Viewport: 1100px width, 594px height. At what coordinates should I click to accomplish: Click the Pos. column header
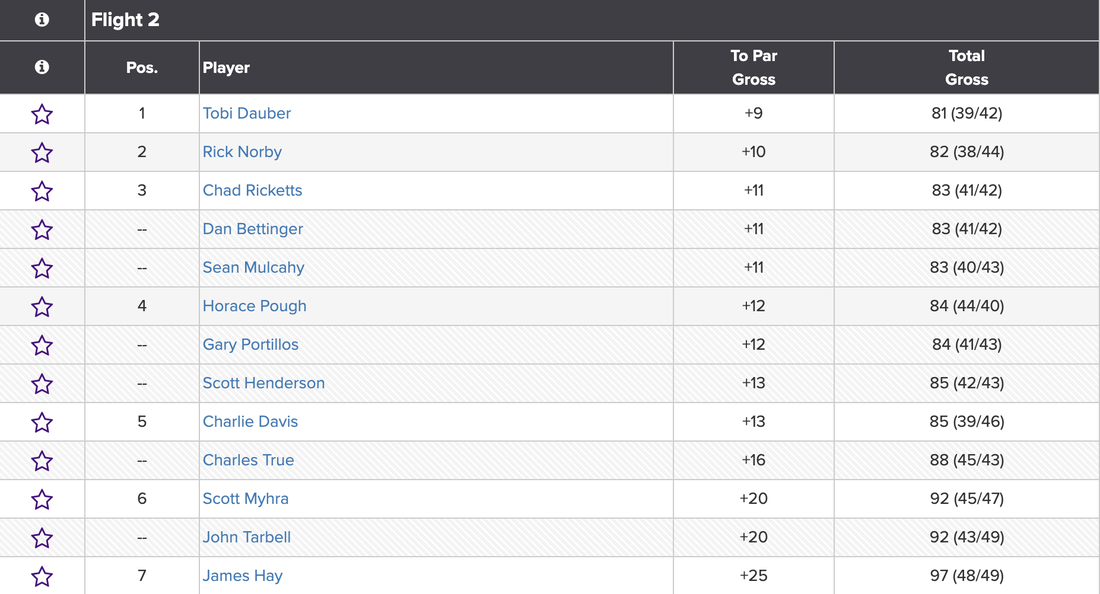click(x=142, y=68)
